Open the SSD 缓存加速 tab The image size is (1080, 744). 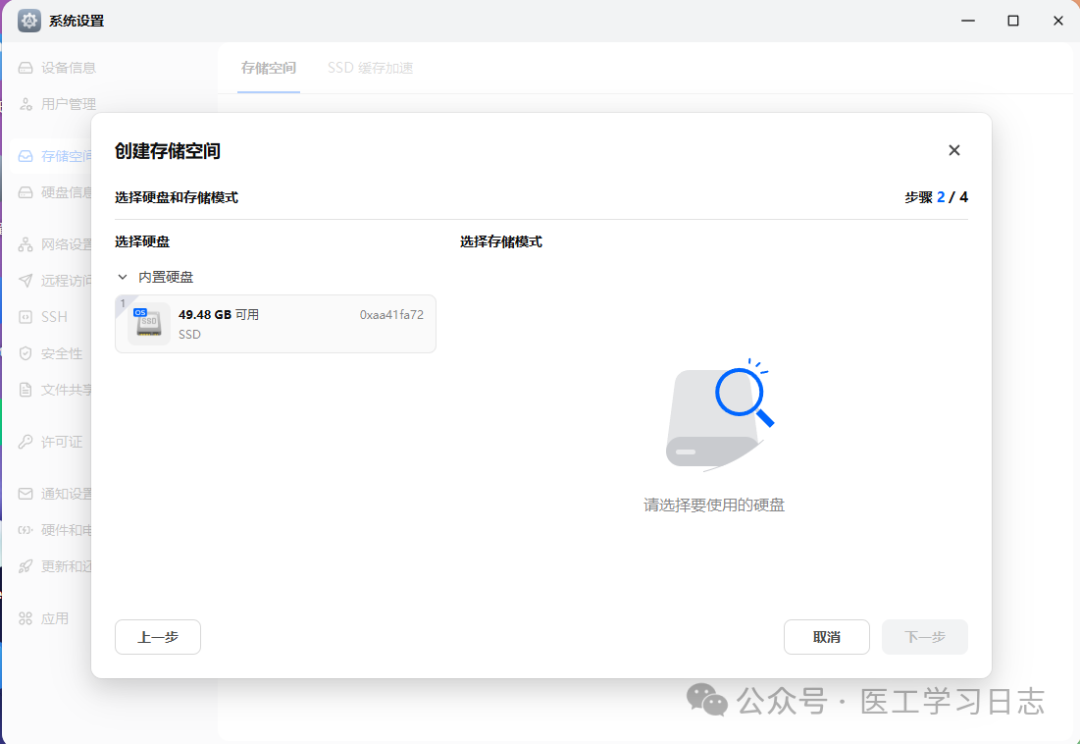pos(371,68)
